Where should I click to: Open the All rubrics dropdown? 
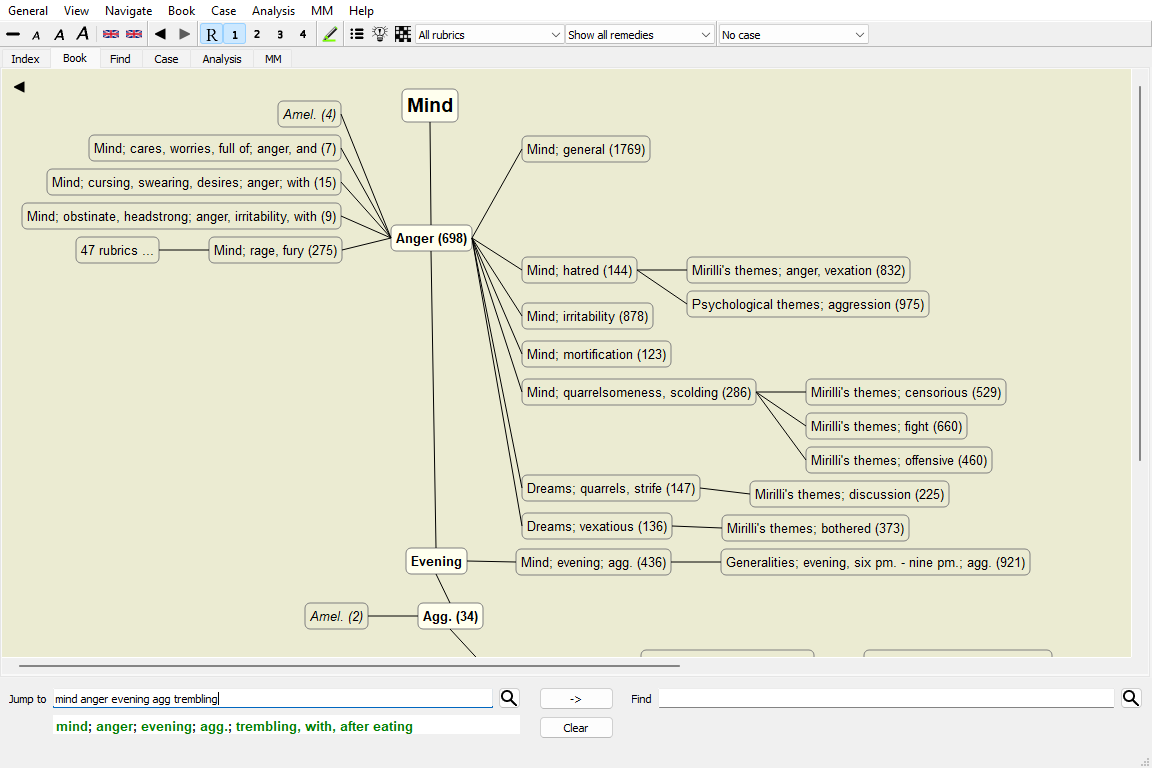[x=489, y=35]
